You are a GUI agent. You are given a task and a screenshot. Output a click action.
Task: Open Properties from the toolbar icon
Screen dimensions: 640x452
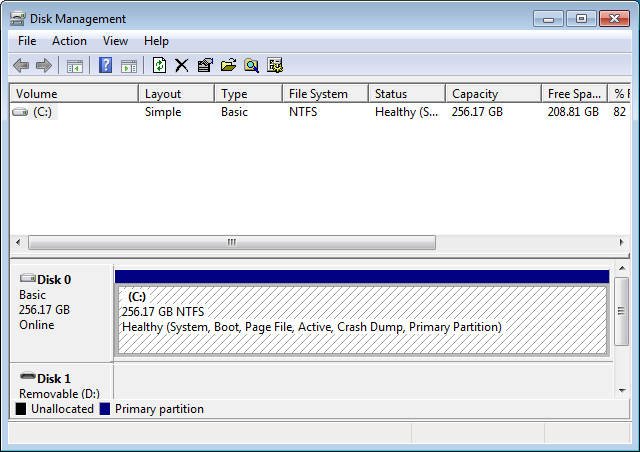click(205, 65)
